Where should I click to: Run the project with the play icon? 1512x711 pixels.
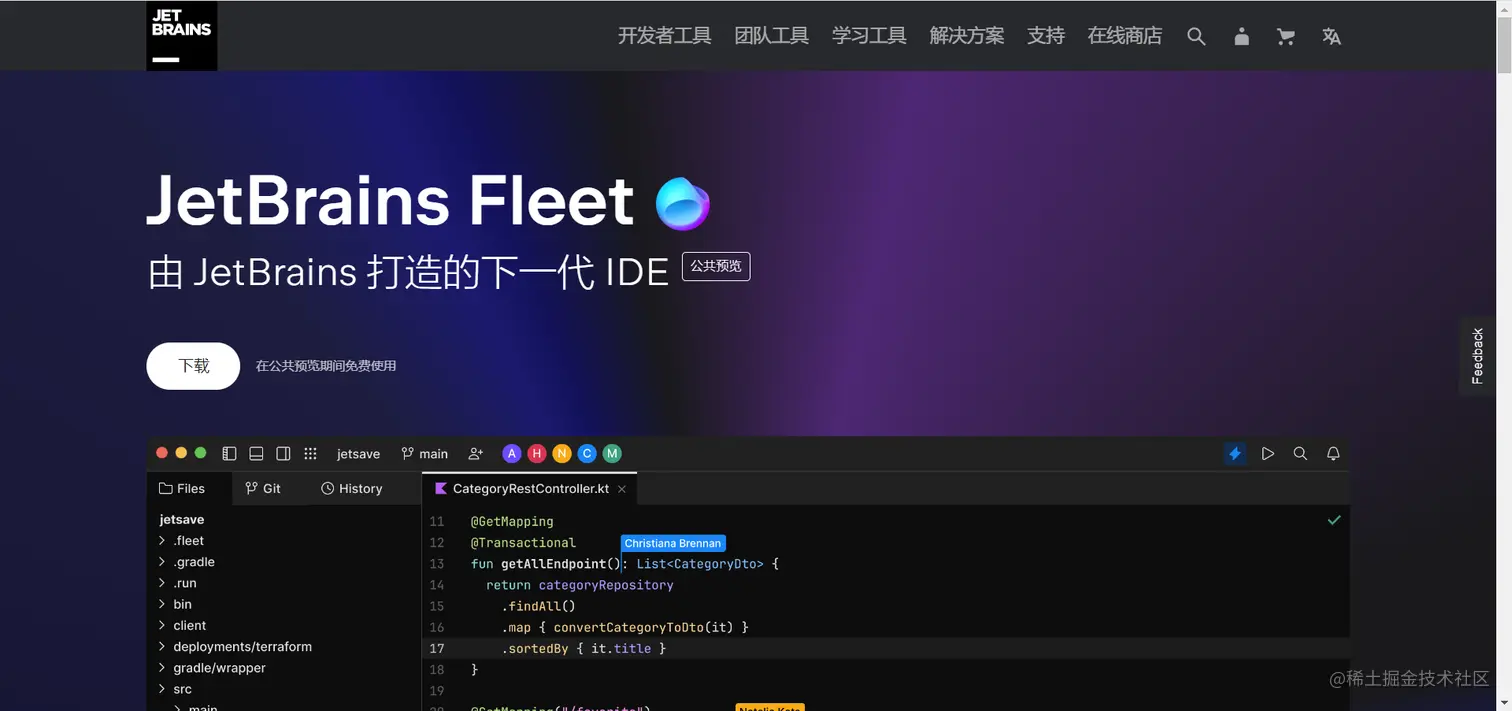1268,453
